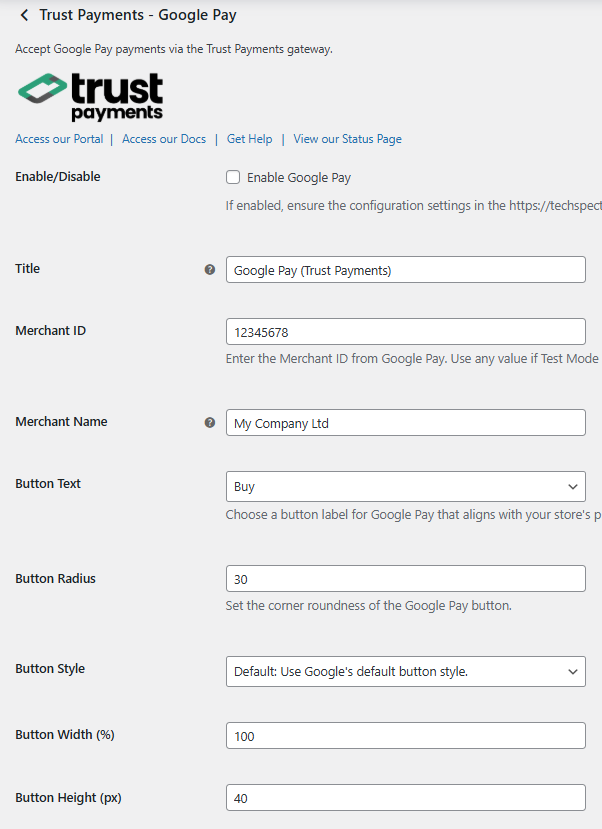Click the Get Help link
Image resolution: width=602 pixels, height=829 pixels.
point(249,139)
